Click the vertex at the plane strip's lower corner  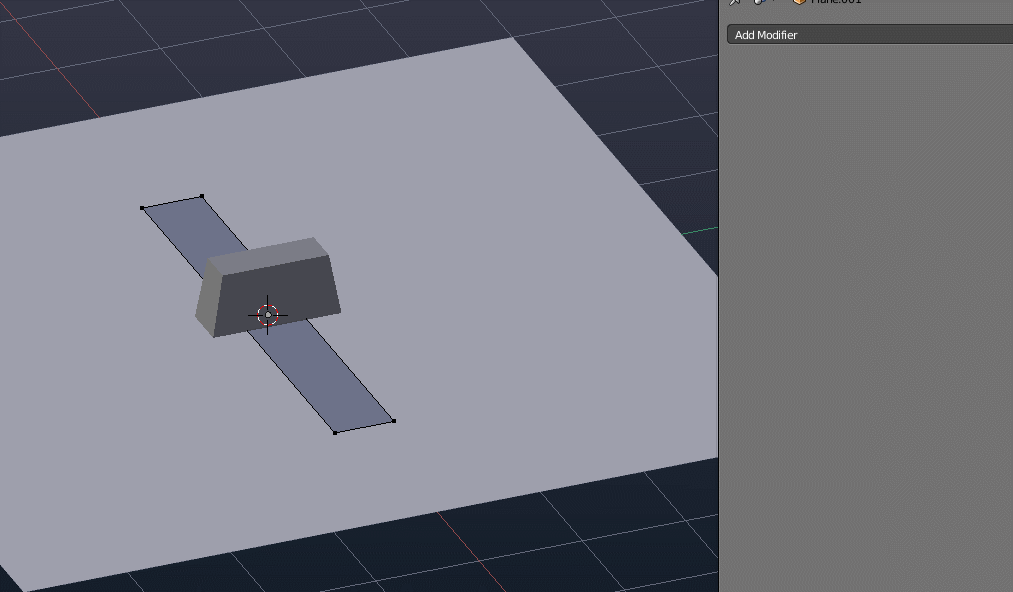334,432
